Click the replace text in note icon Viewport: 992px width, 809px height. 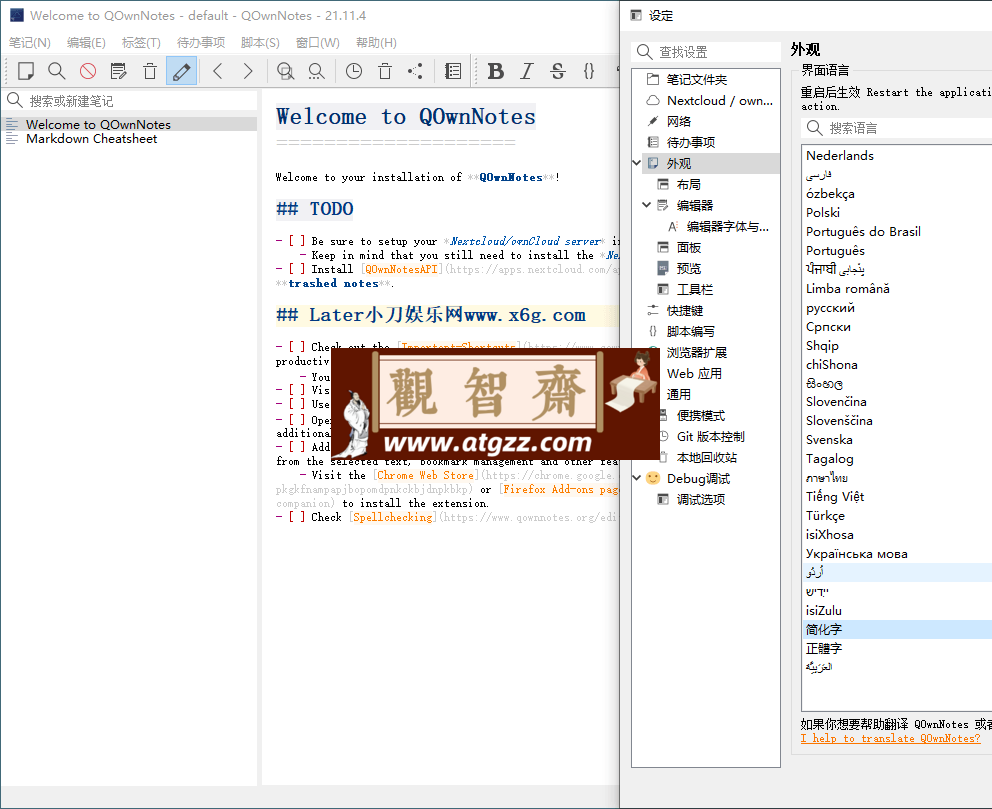pos(316,71)
